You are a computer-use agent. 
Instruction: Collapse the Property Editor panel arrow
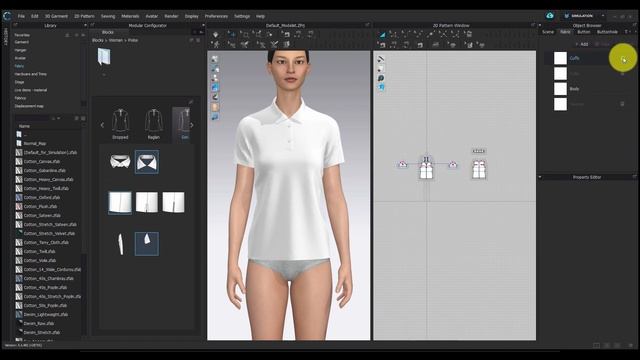click(x=540, y=177)
